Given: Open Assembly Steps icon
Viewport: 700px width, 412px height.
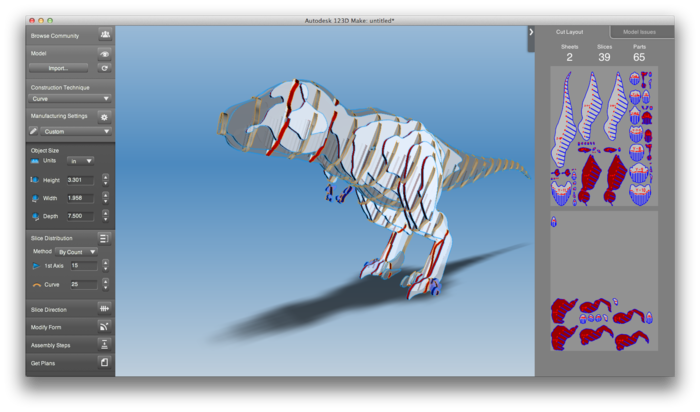Looking at the screenshot, I should (104, 344).
